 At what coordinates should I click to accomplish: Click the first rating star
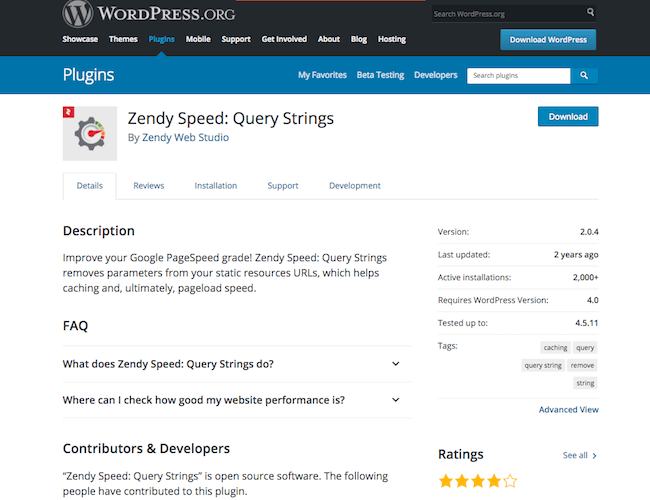click(x=446, y=481)
